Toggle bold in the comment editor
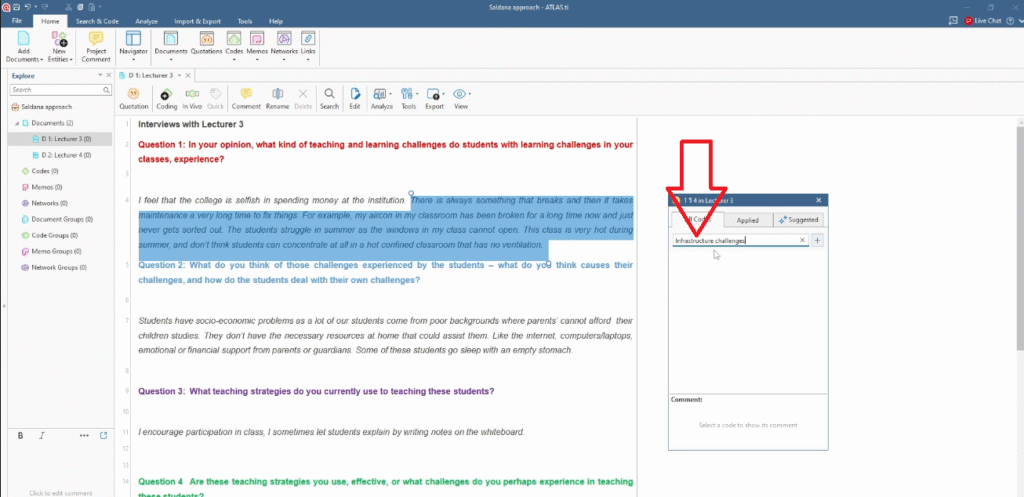 click(20, 435)
